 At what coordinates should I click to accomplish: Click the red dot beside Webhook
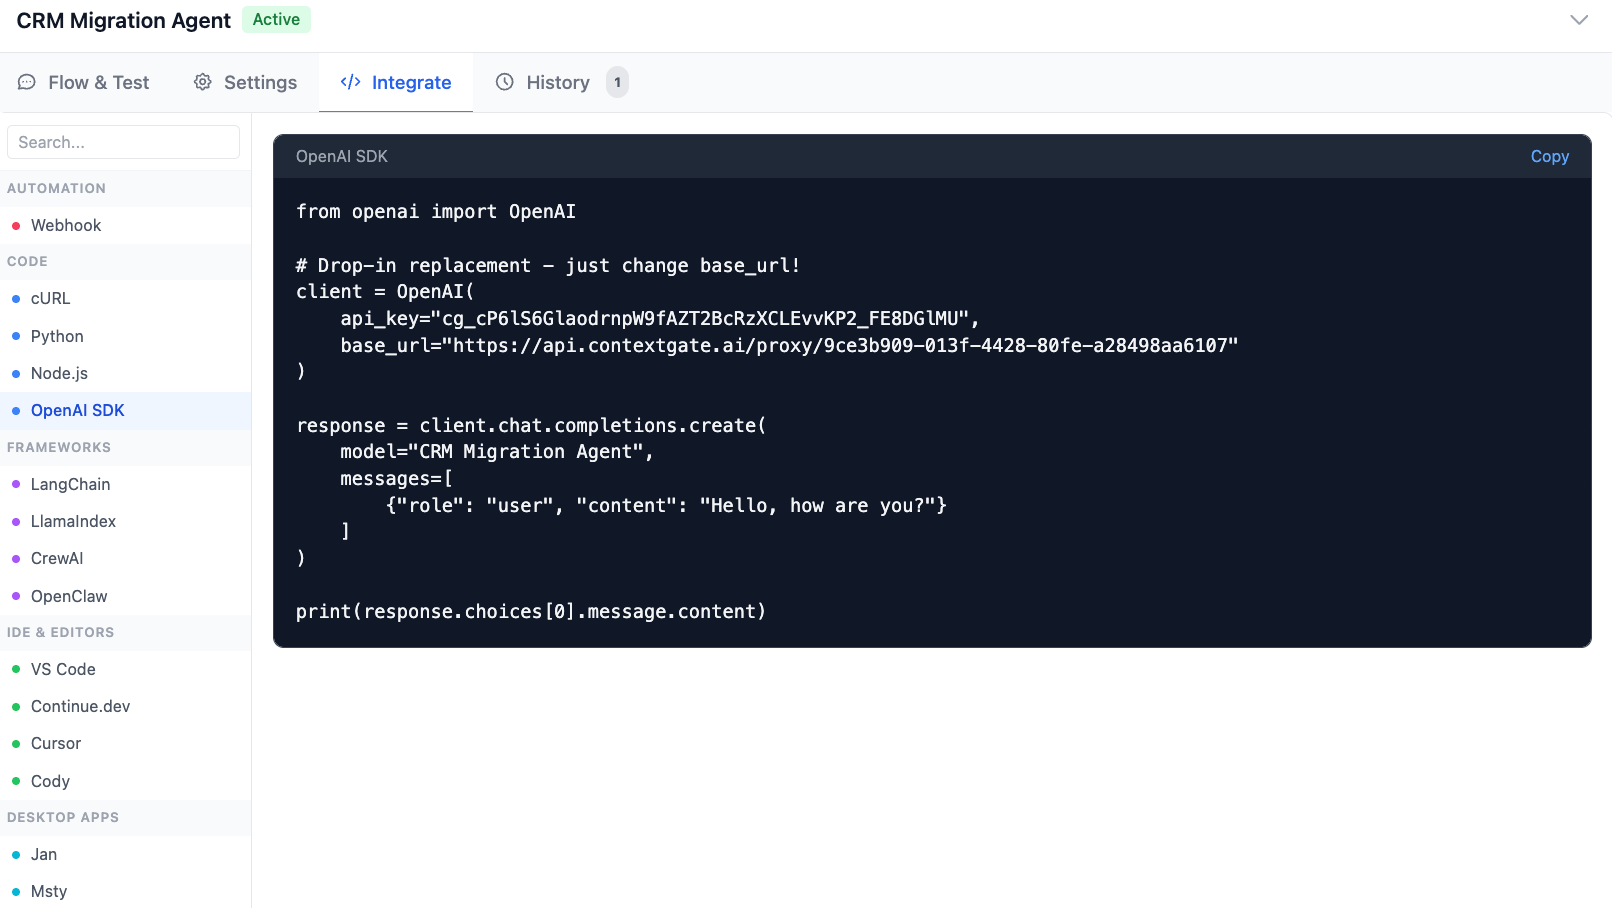click(x=16, y=226)
